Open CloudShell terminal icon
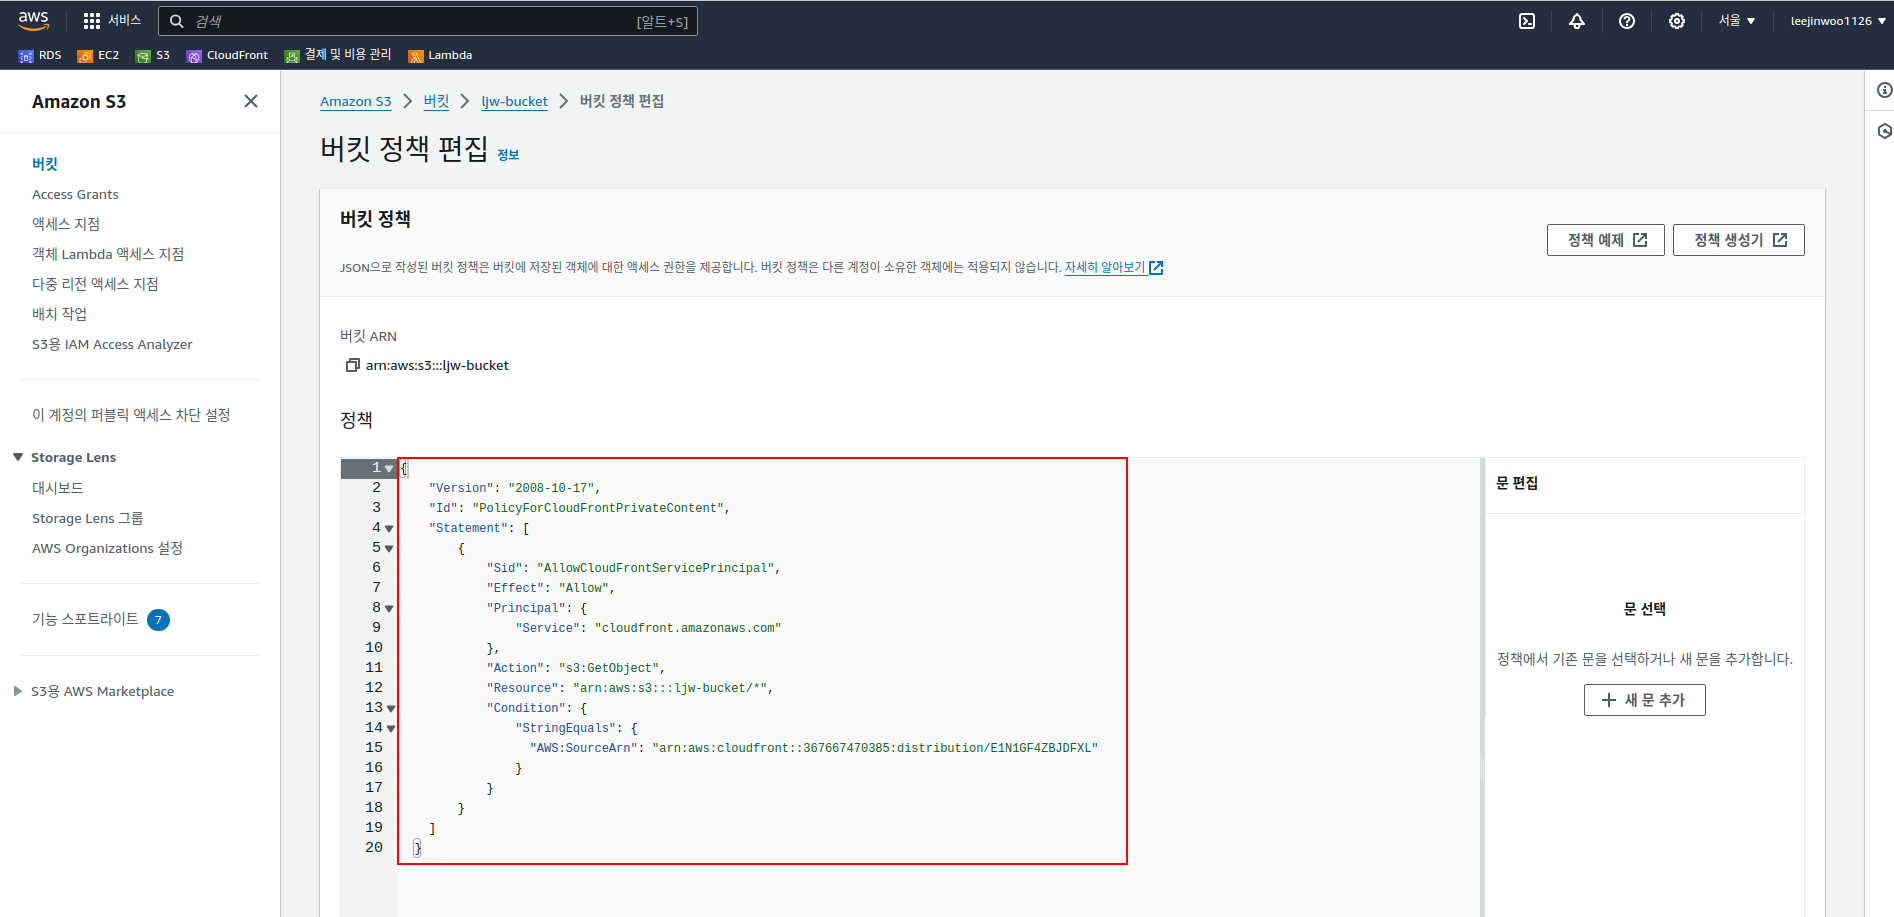This screenshot has height=917, width=1894. (1527, 21)
